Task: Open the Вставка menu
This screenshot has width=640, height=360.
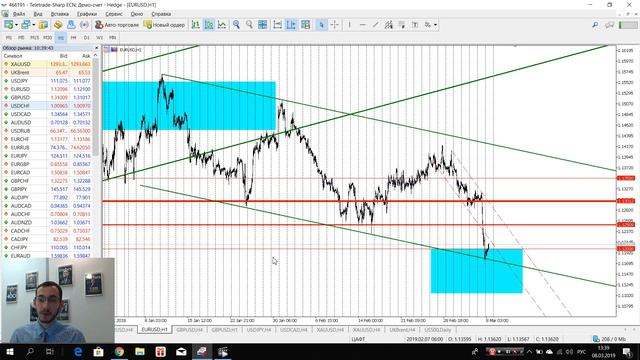Action: point(60,14)
